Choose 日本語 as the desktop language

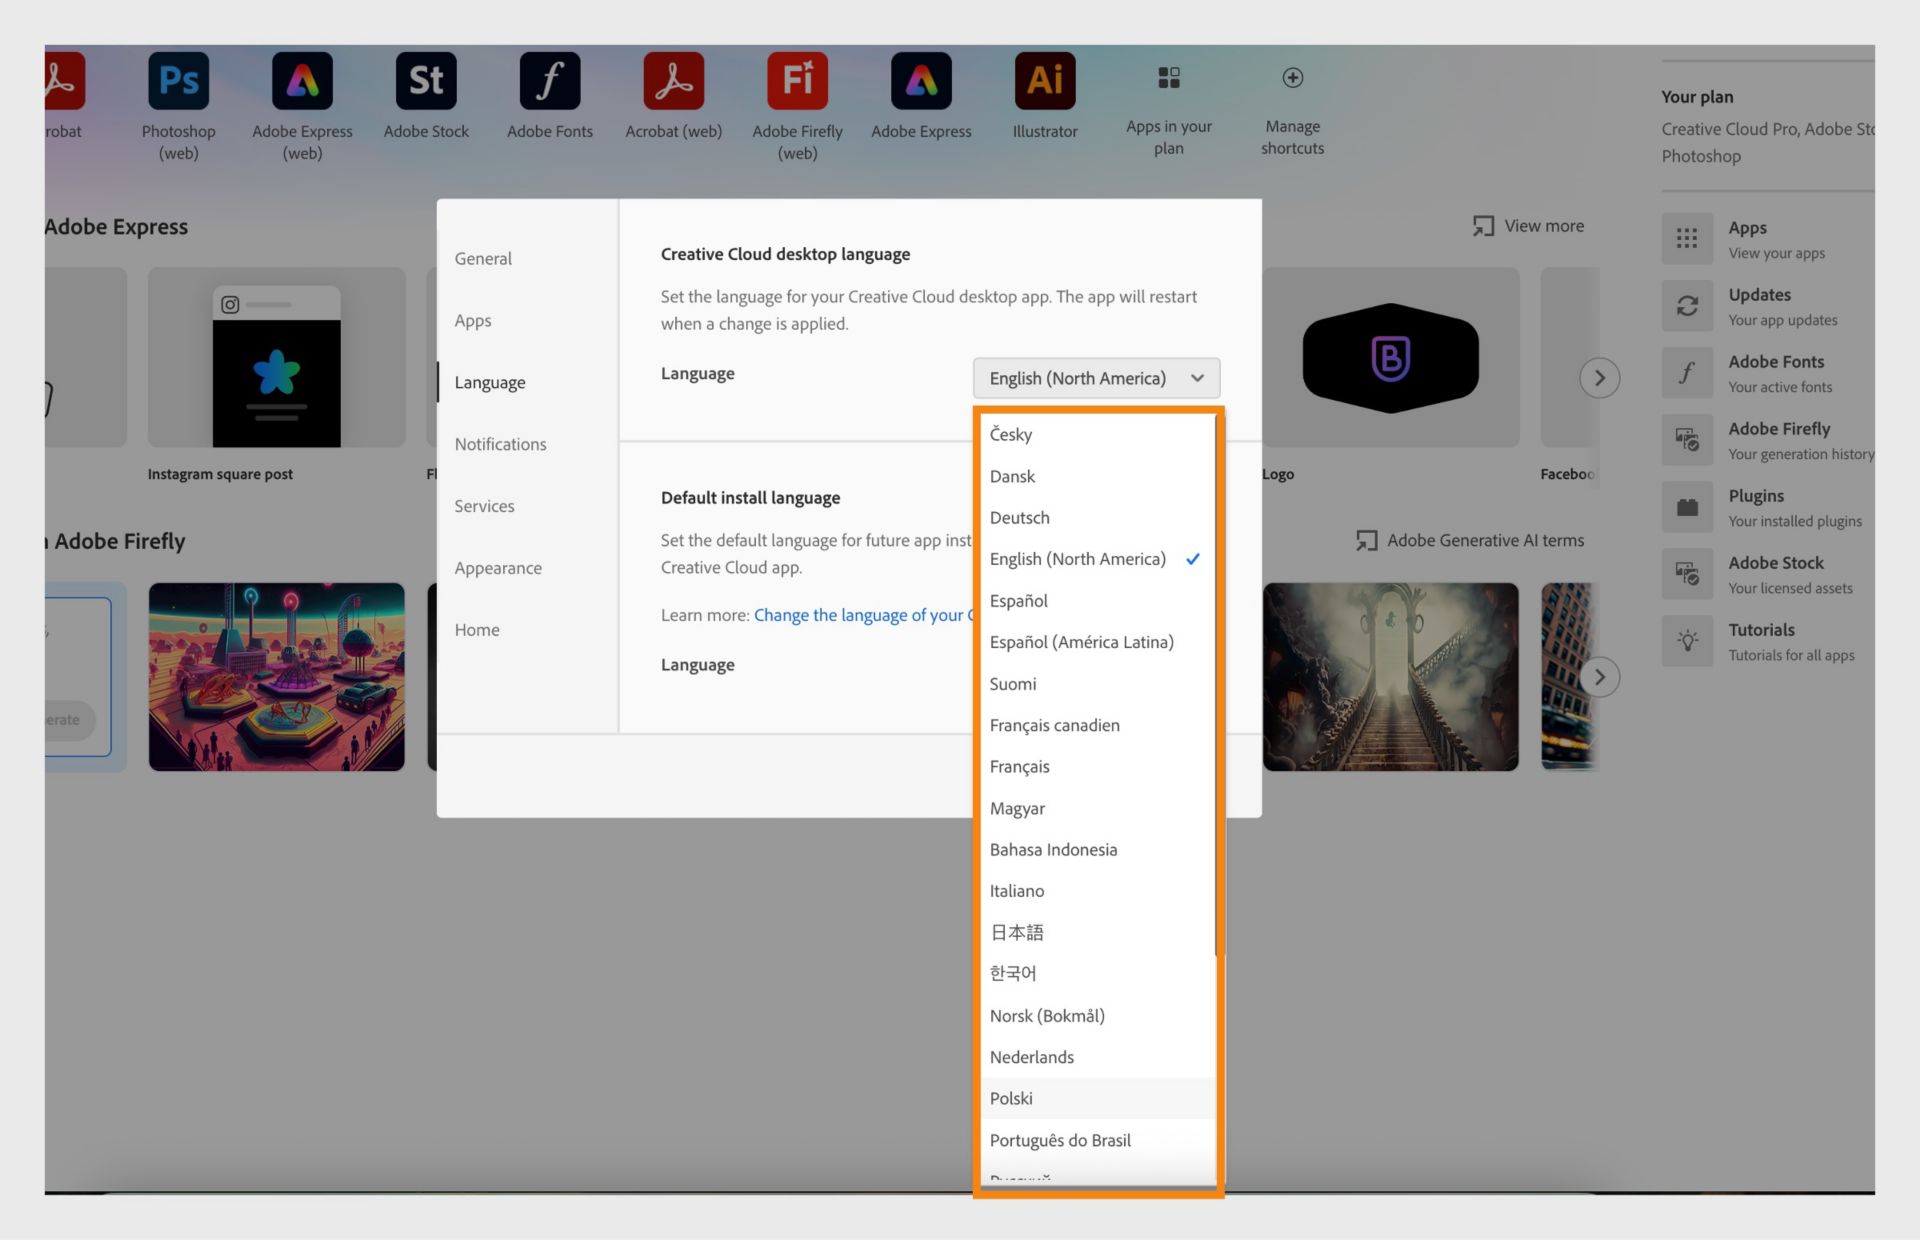coord(1016,931)
